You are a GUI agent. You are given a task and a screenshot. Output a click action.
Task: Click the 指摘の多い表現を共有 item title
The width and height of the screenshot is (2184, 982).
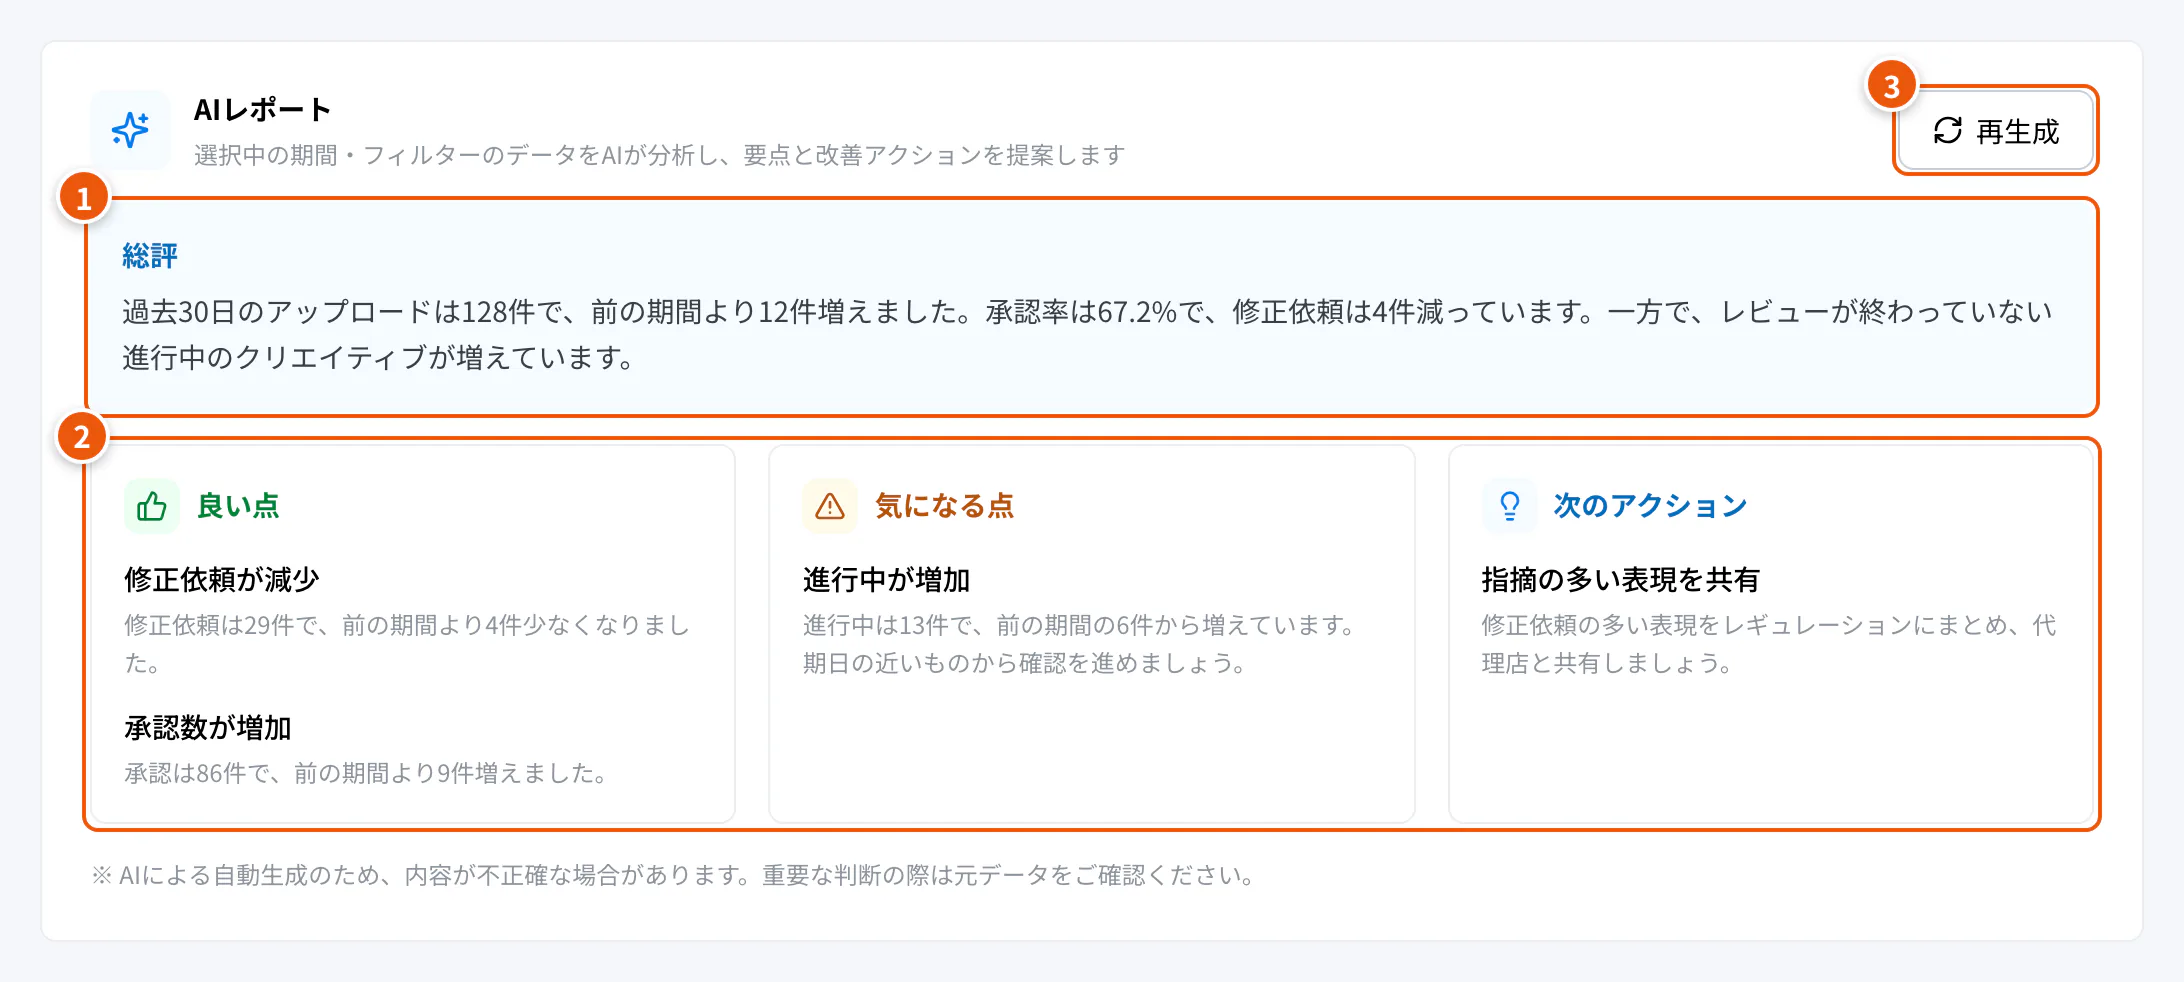click(1621, 580)
